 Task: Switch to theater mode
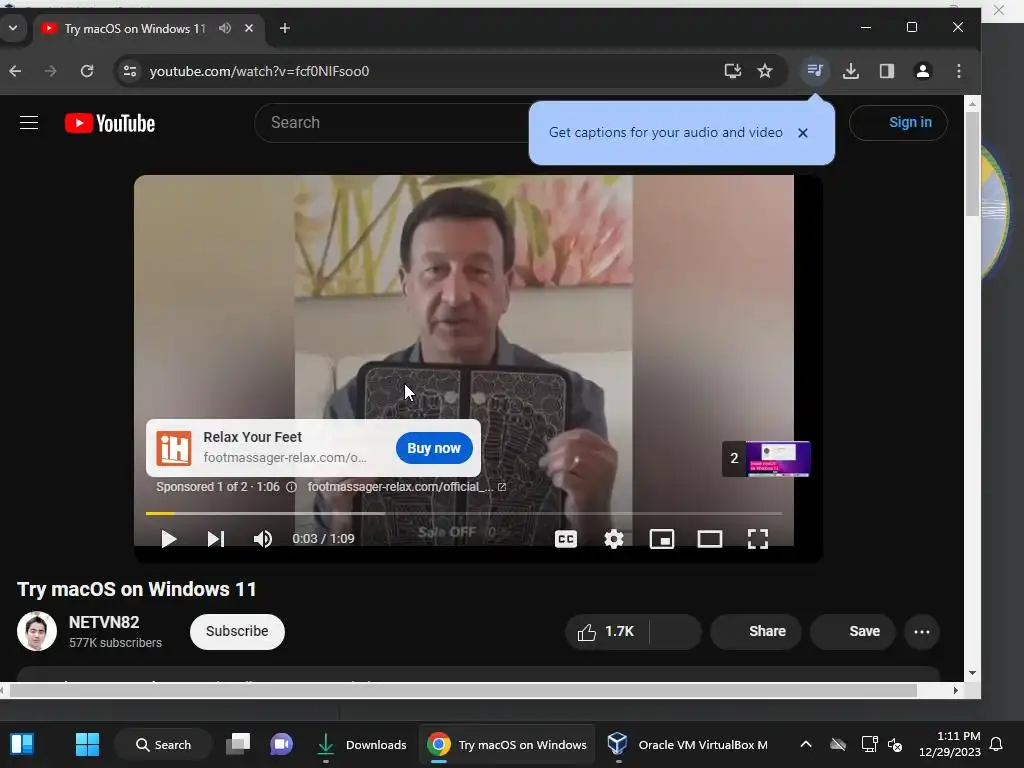(x=710, y=539)
